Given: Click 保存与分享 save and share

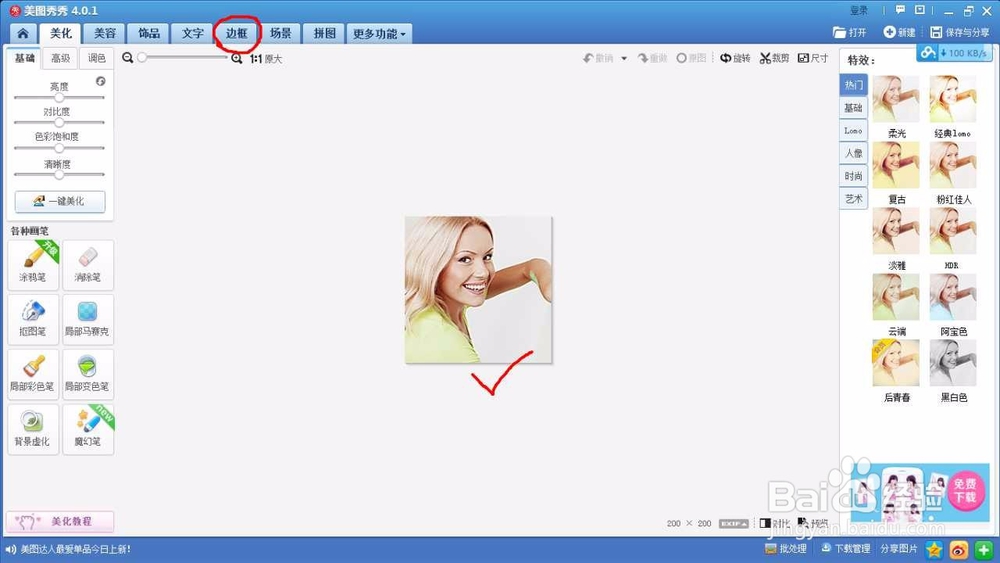Looking at the screenshot, I should point(960,32).
